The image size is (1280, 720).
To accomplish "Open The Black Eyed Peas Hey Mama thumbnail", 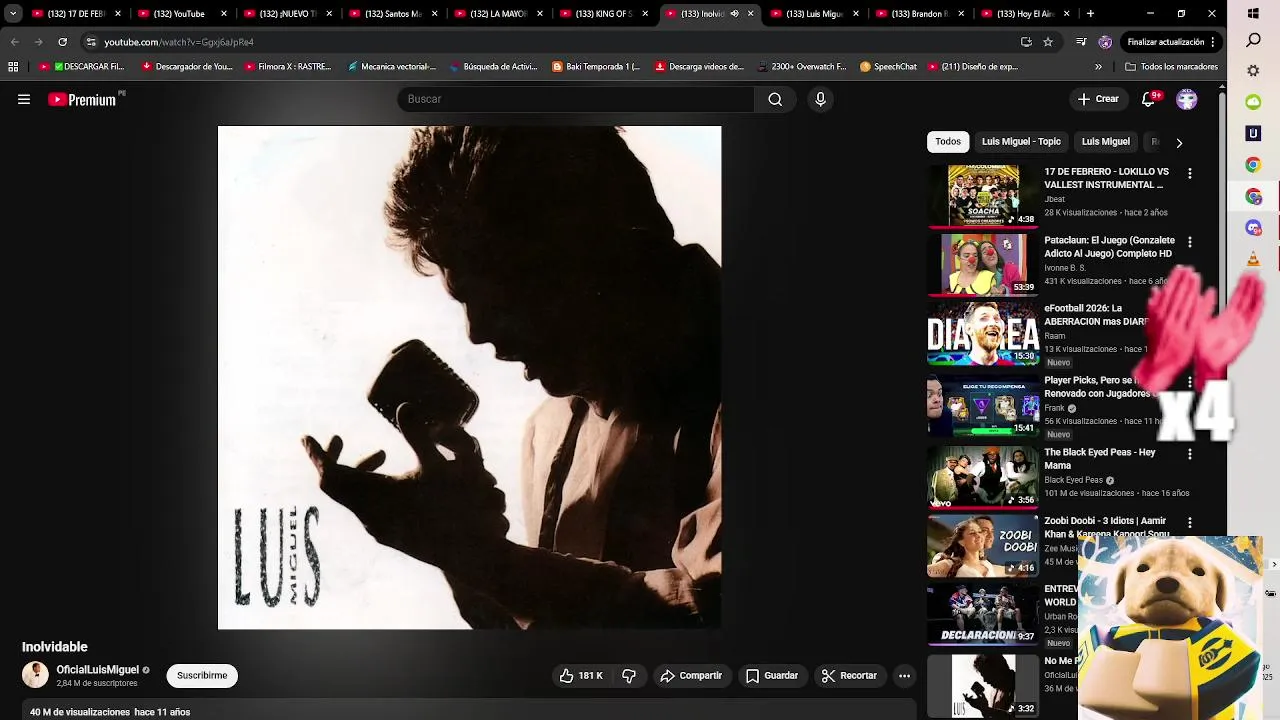I will click(983, 477).
